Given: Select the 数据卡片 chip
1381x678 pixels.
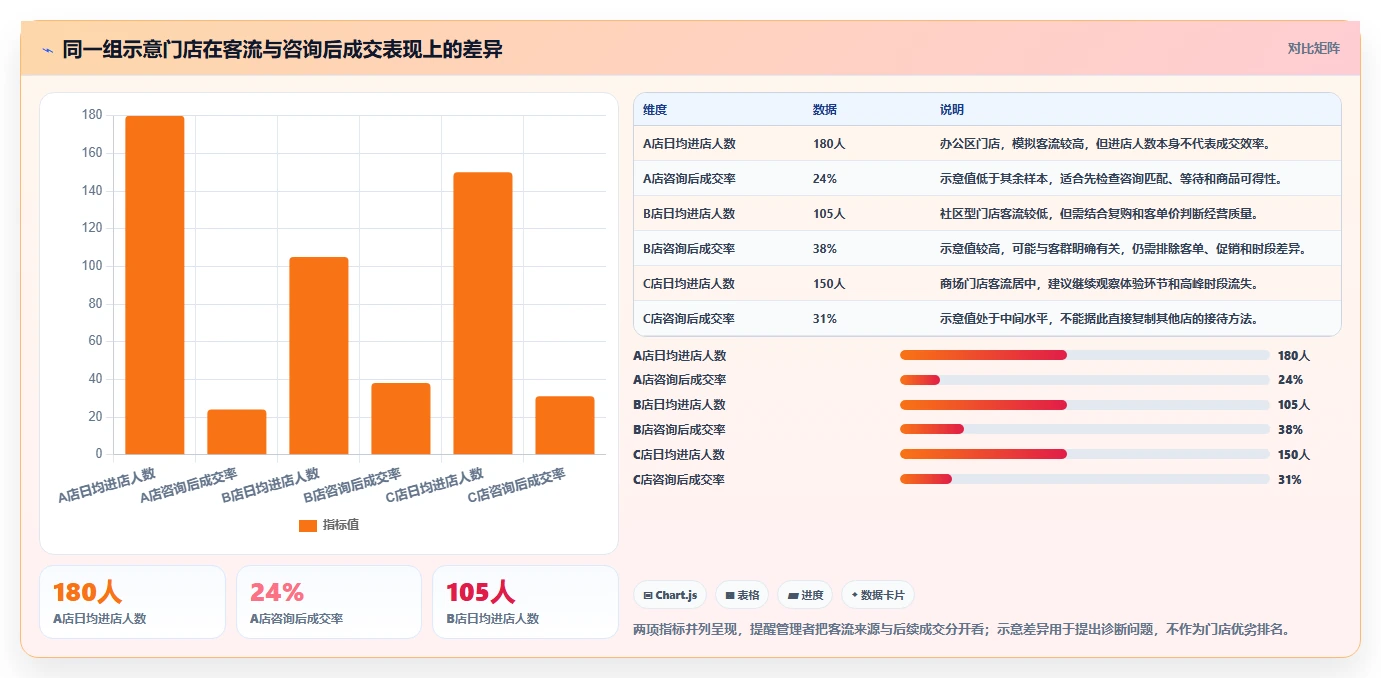Looking at the screenshot, I should coord(877,595).
